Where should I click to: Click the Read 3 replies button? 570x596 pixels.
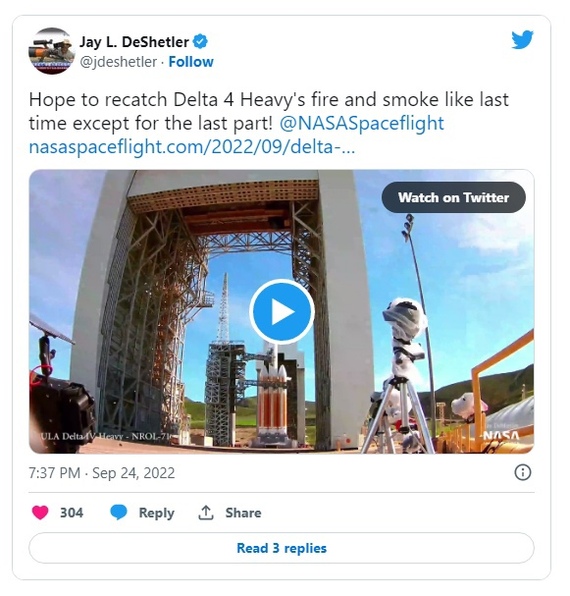[x=282, y=548]
